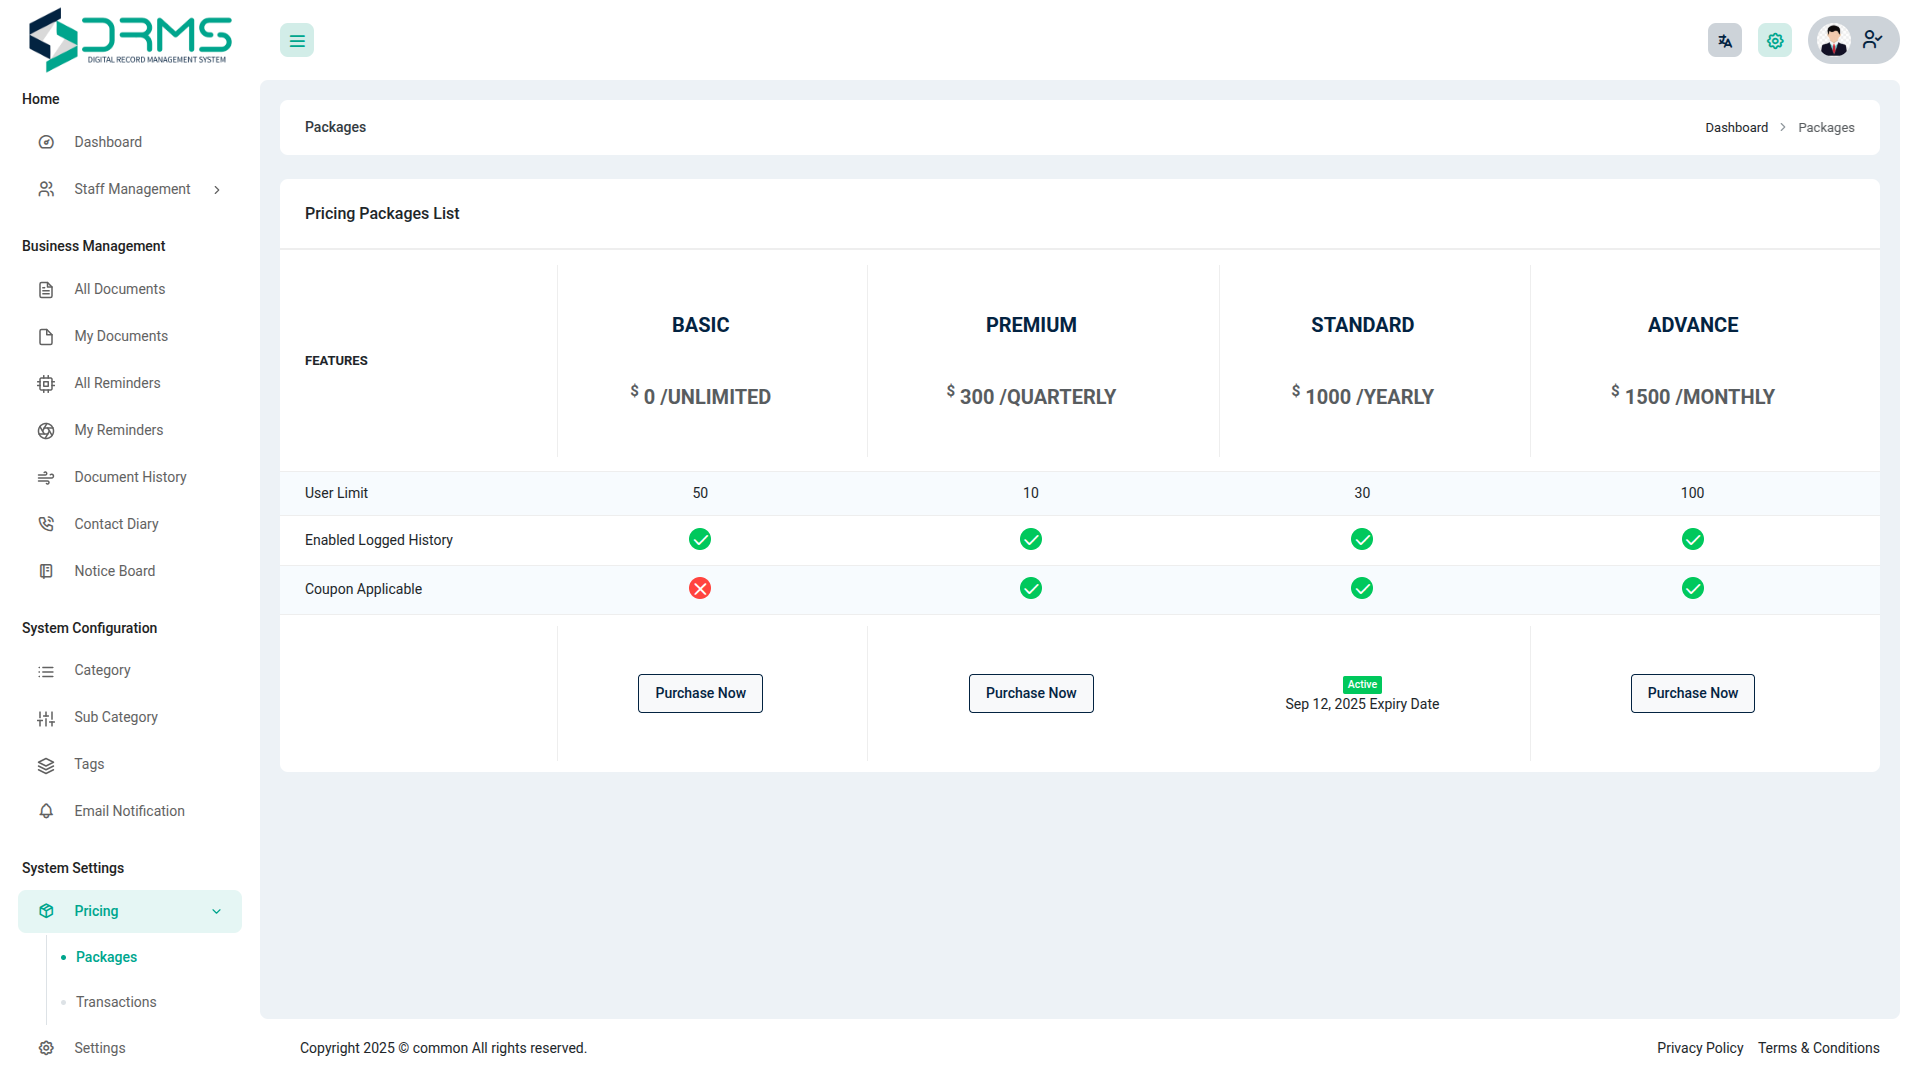Click the Contact Diary phone icon
Viewport: 1920px width, 1080px height.
click(x=46, y=524)
